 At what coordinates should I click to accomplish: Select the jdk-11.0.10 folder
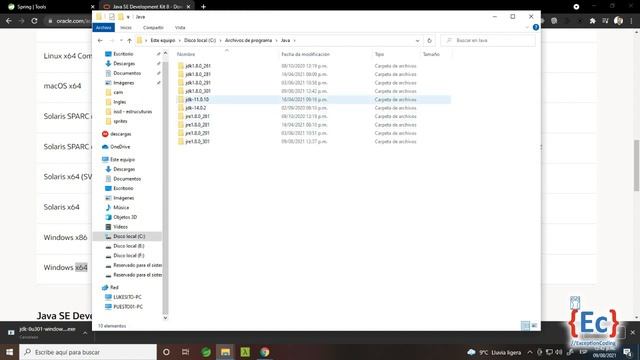point(197,100)
